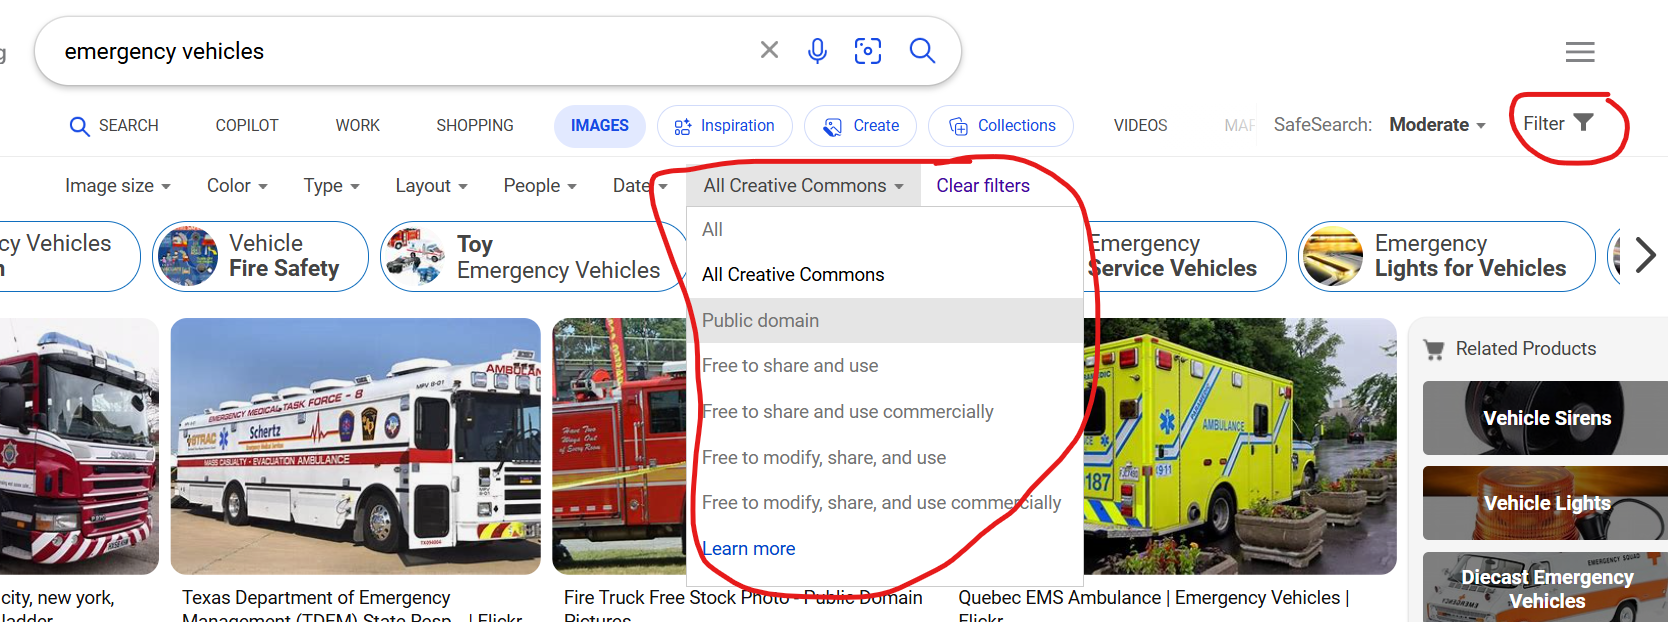Image resolution: width=1668 pixels, height=622 pixels.
Task: Expand the Date filter
Action: point(640,186)
